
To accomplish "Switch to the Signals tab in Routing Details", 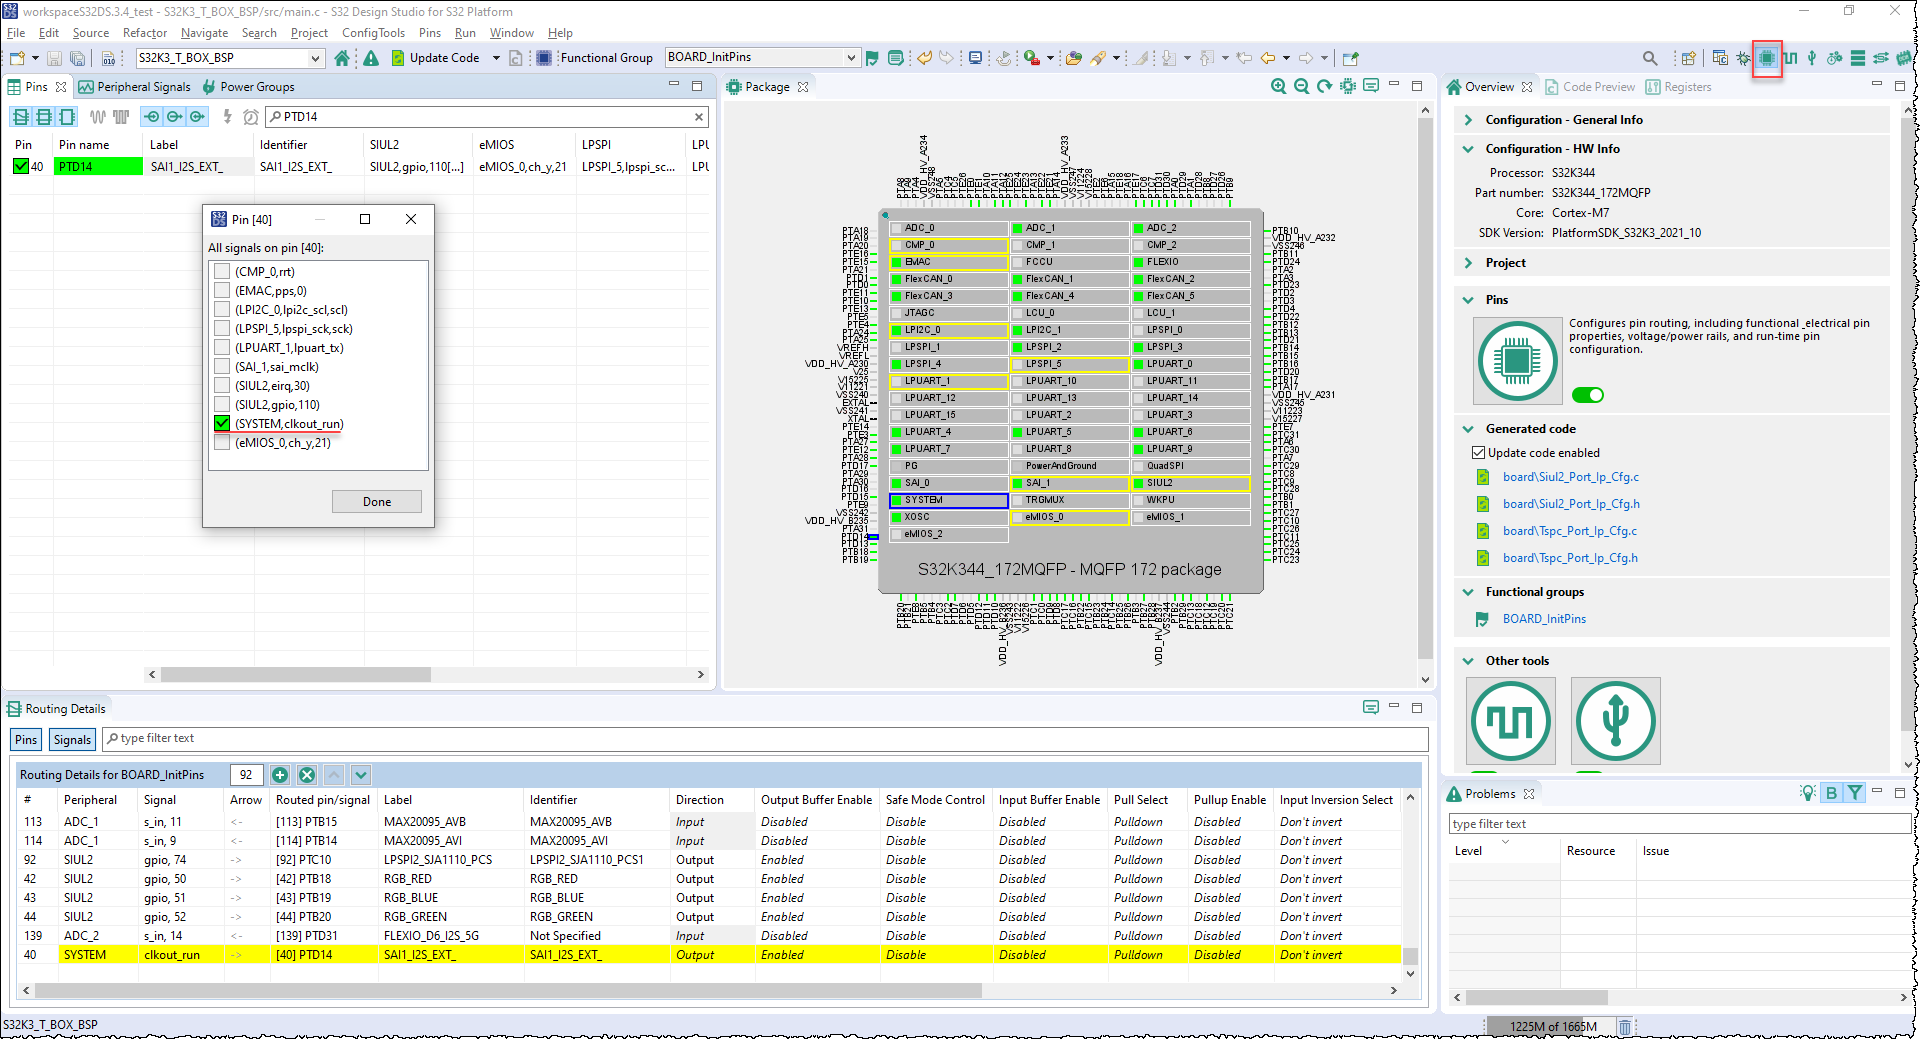I will tap(71, 739).
